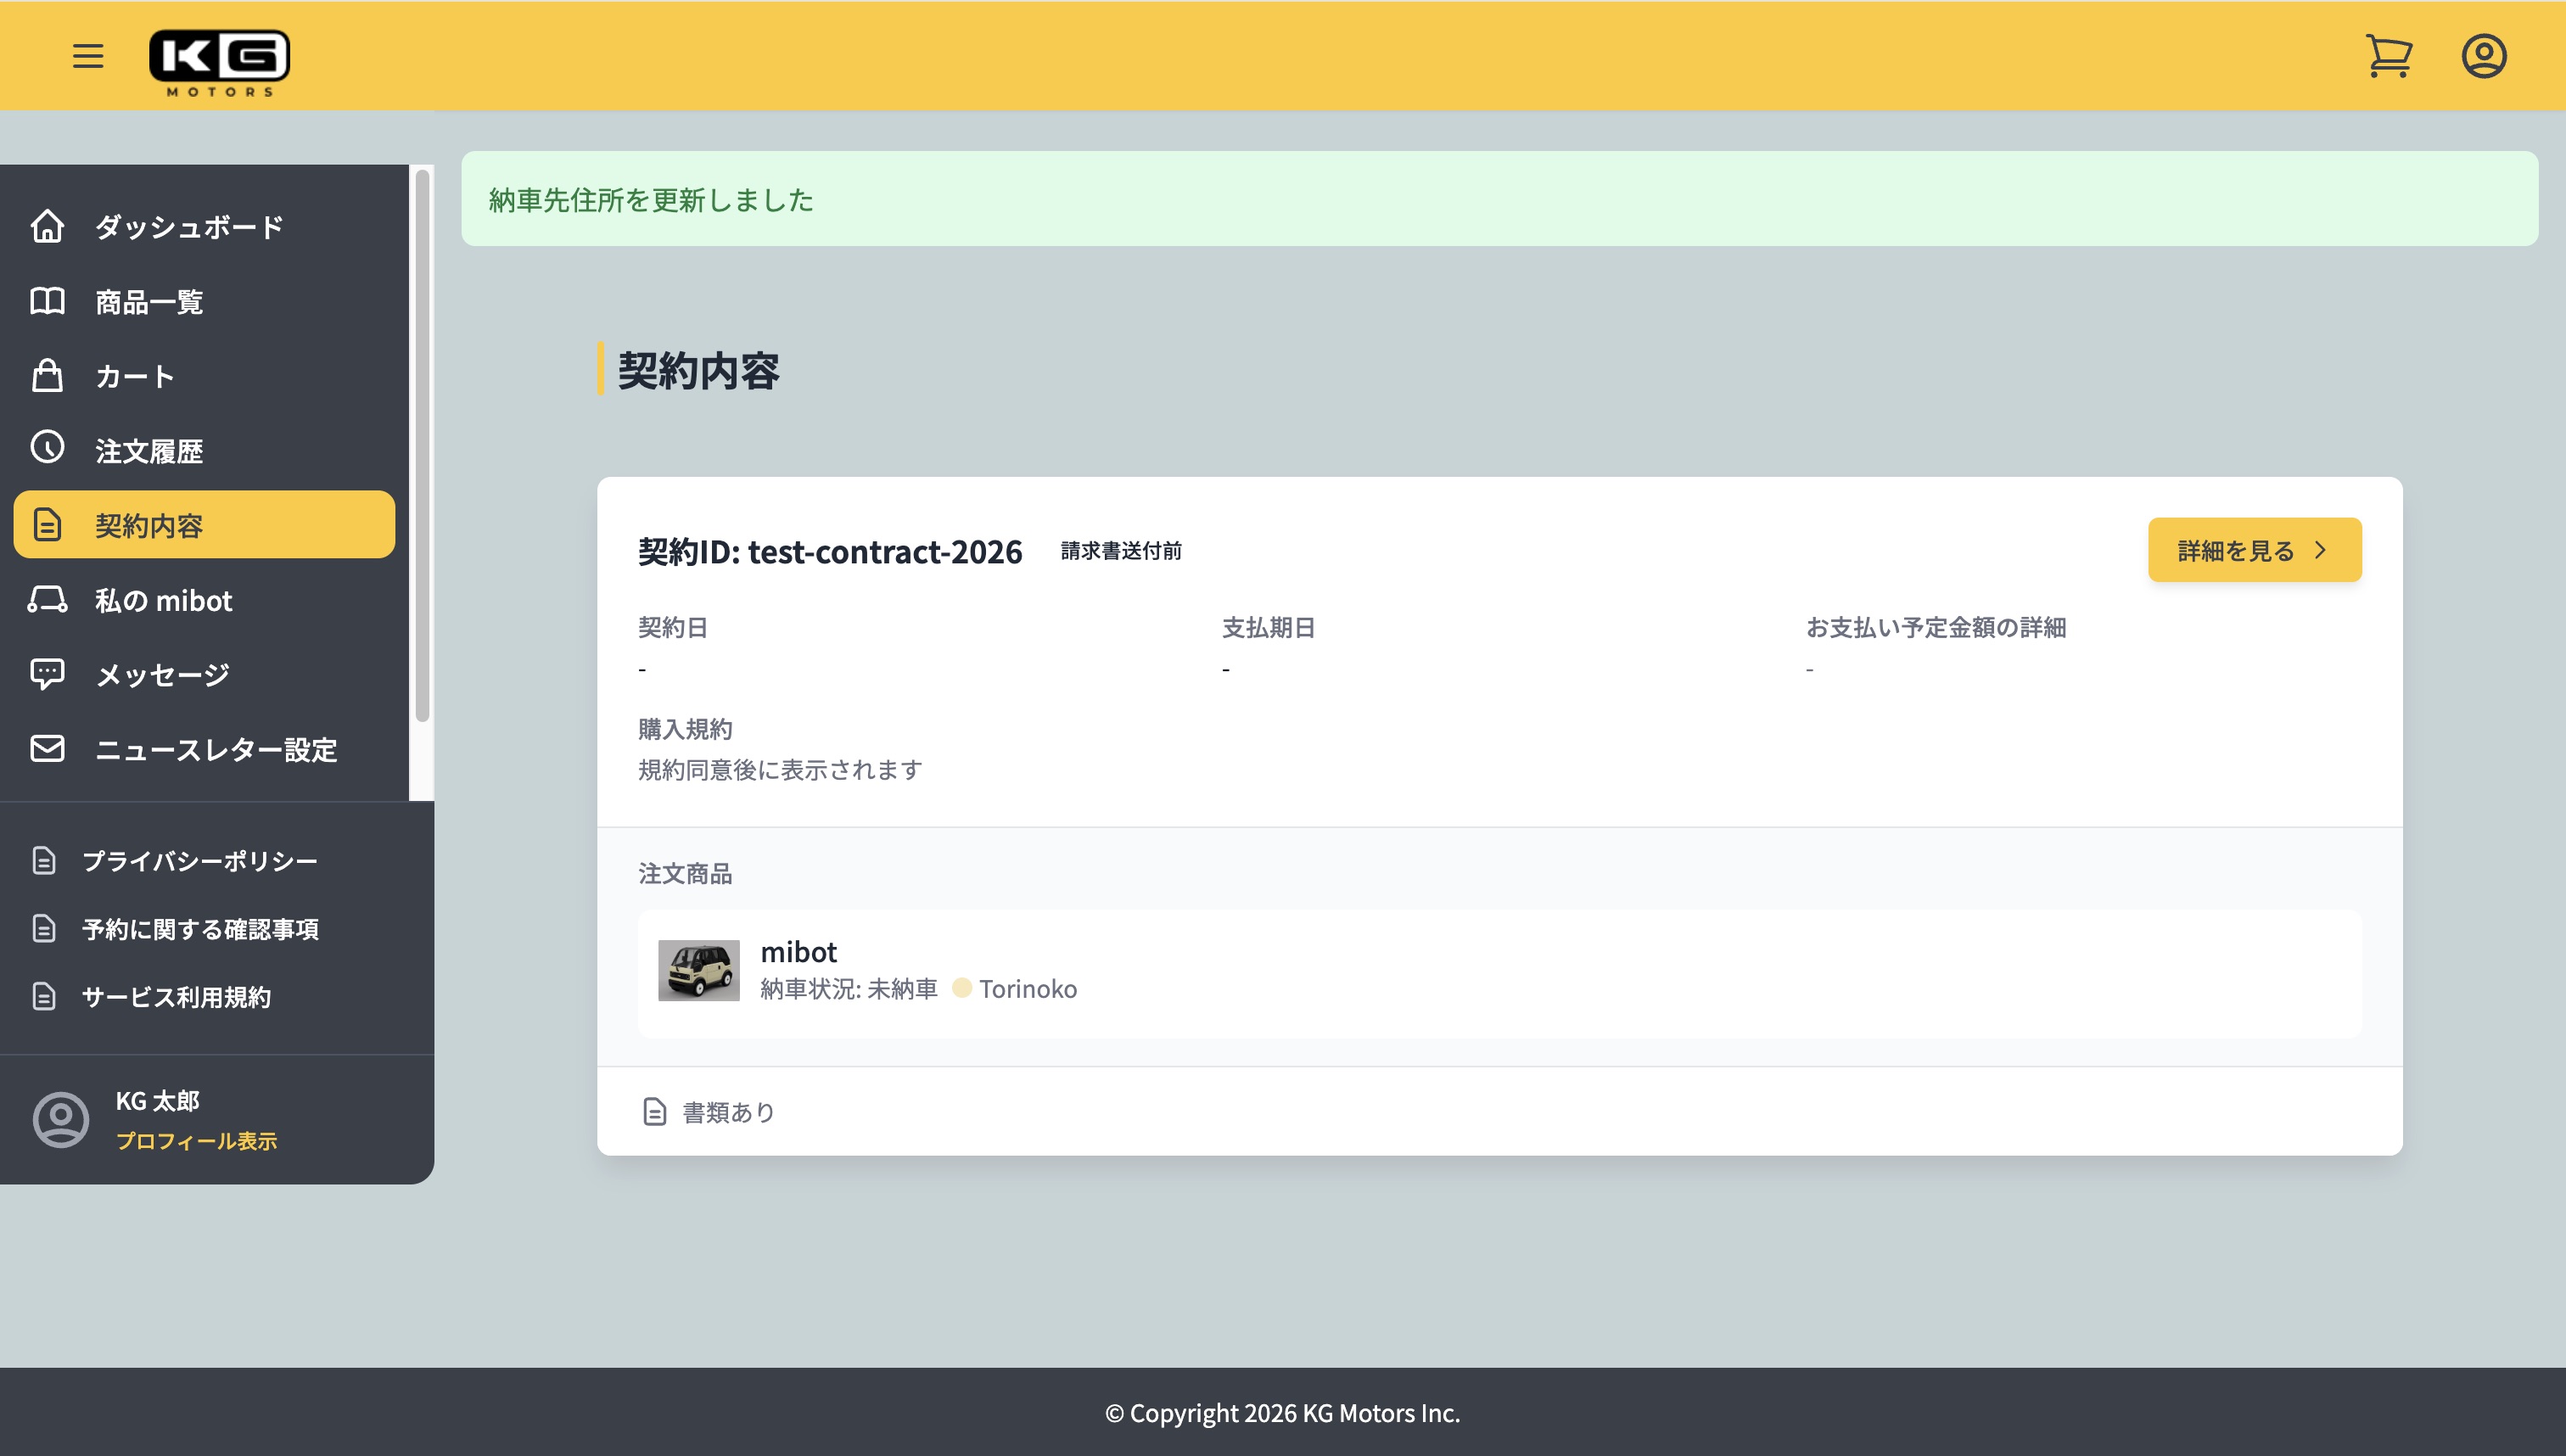Open the cart icon in the top bar
The width and height of the screenshot is (2566, 1456).
point(2390,57)
